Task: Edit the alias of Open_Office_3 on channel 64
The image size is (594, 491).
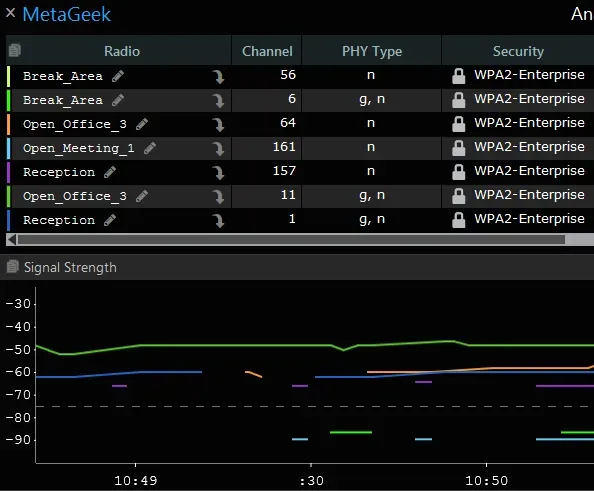Action: tap(142, 124)
